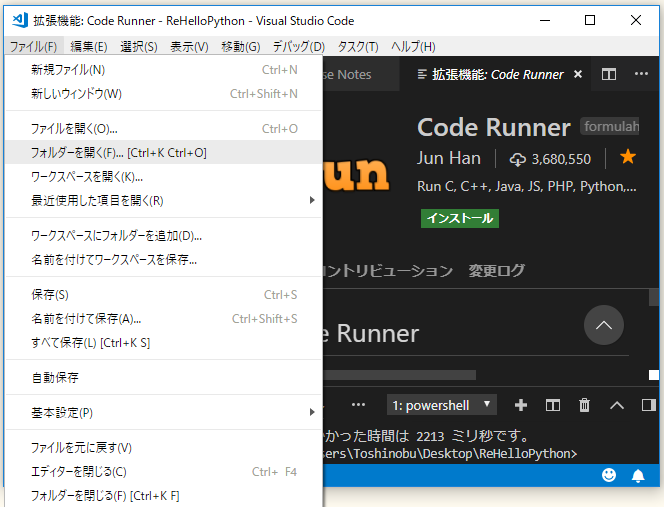Kill terminal with trash icon

point(584,405)
